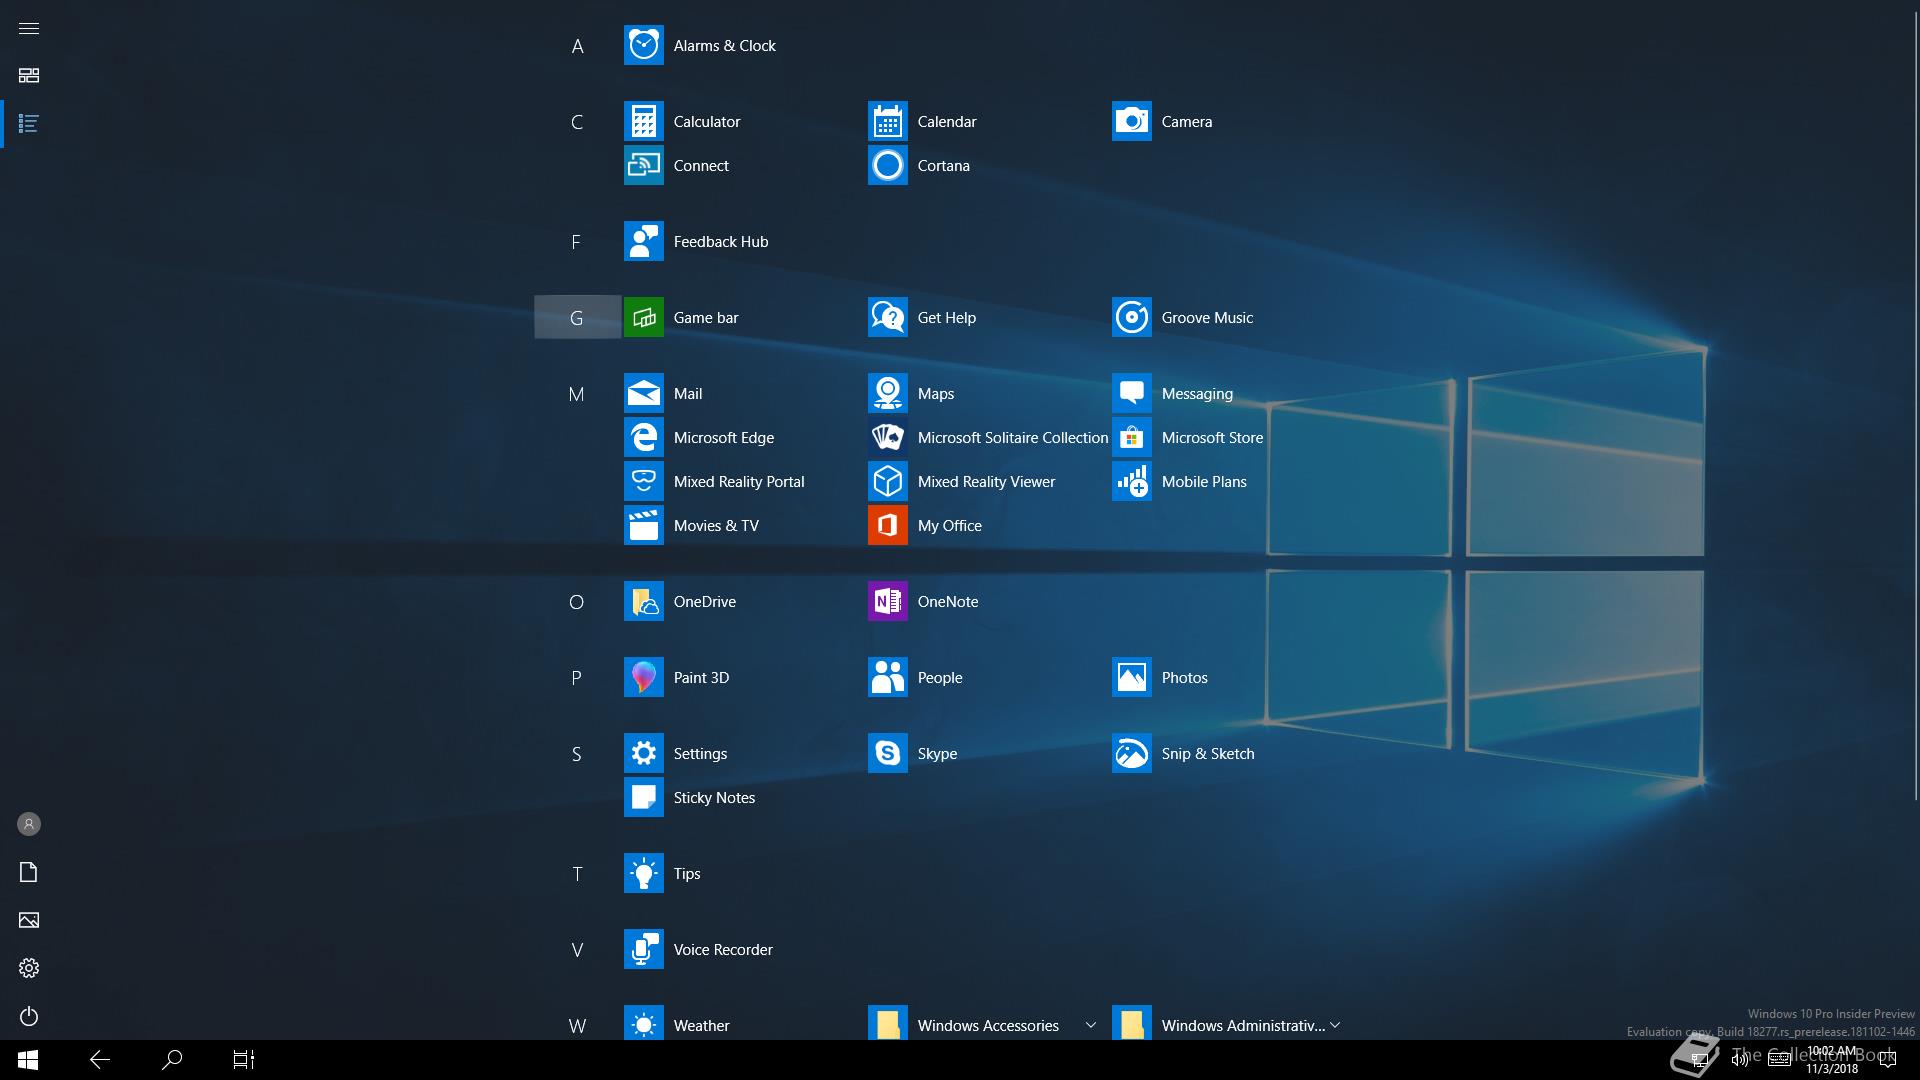Screen dimensions: 1920x1080
Task: Launch Mixed Reality Viewer icon
Action: click(887, 481)
